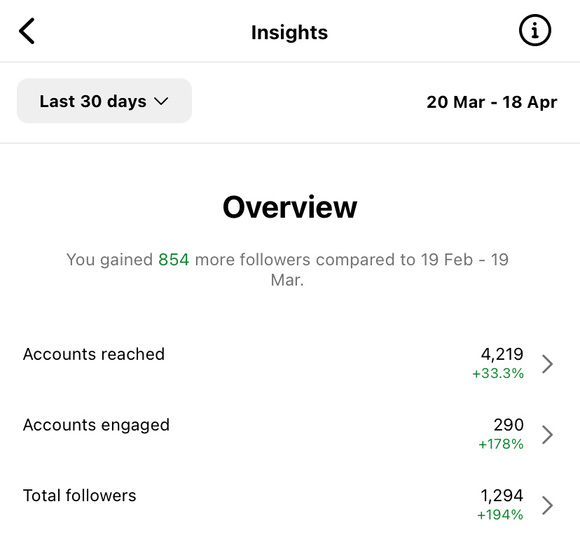
Task: Click the +194% change indicator
Action: click(500, 515)
